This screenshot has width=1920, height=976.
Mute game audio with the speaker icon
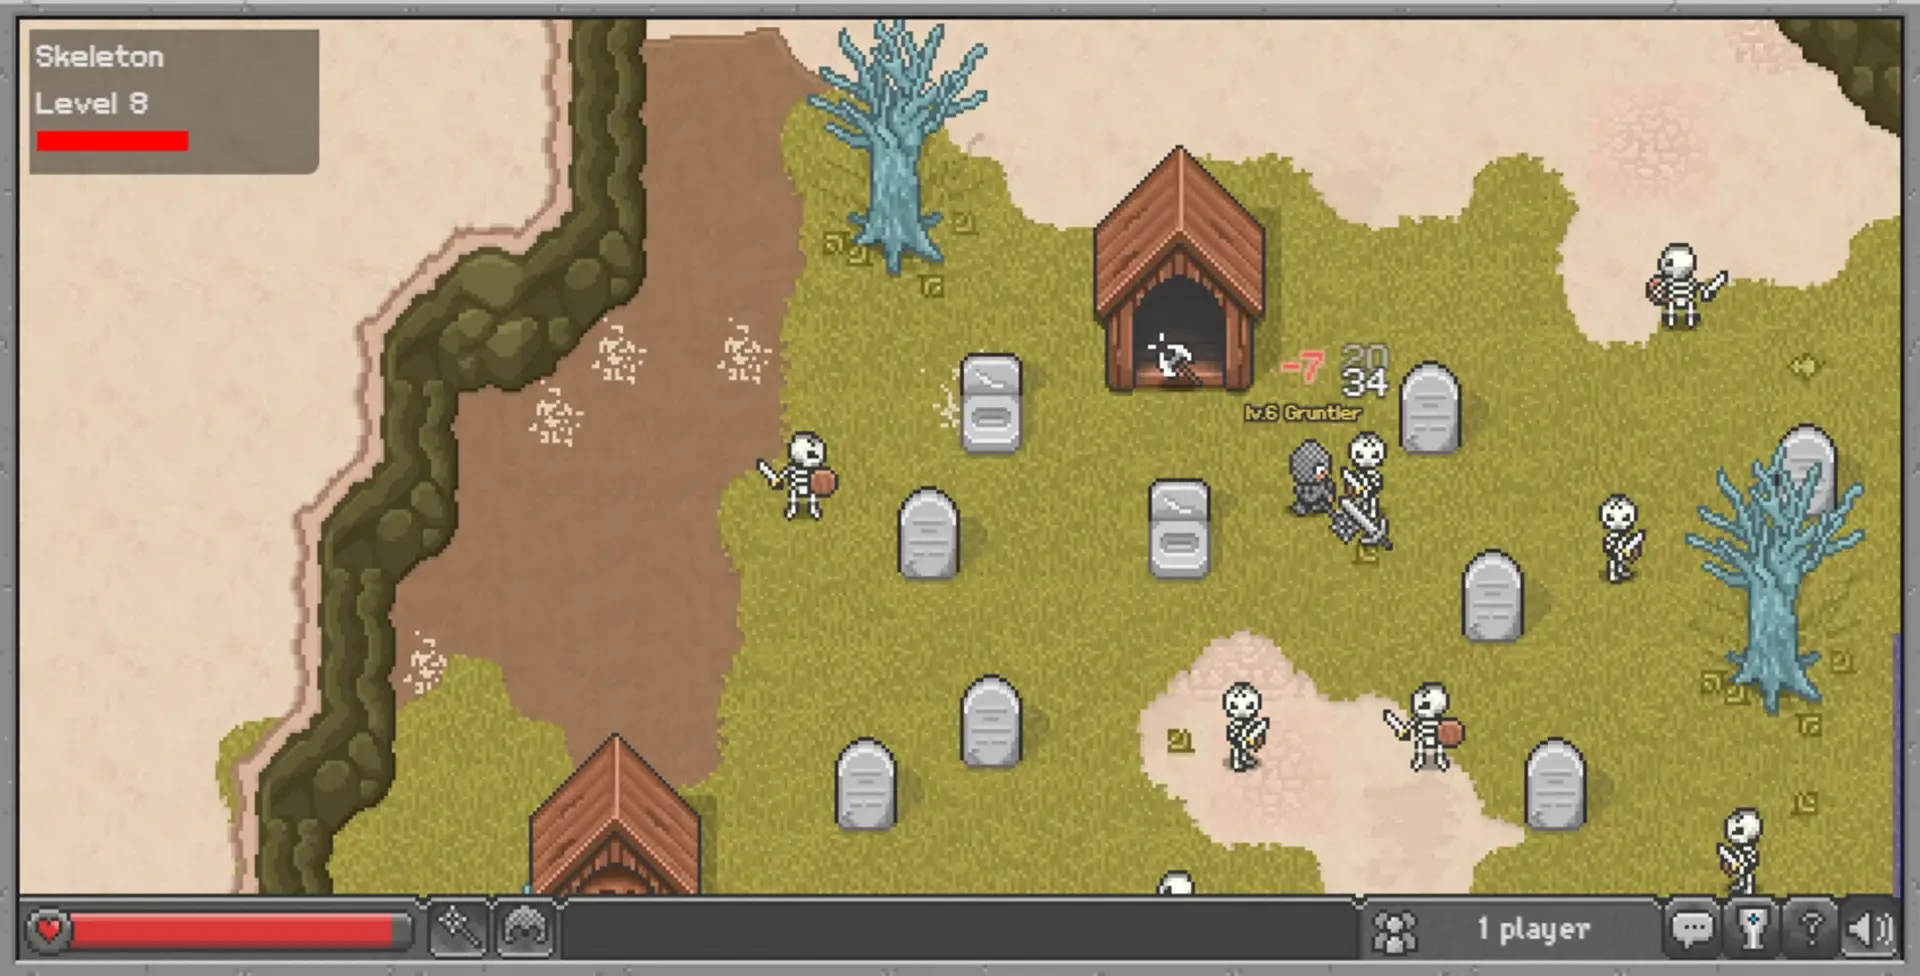(1866, 929)
